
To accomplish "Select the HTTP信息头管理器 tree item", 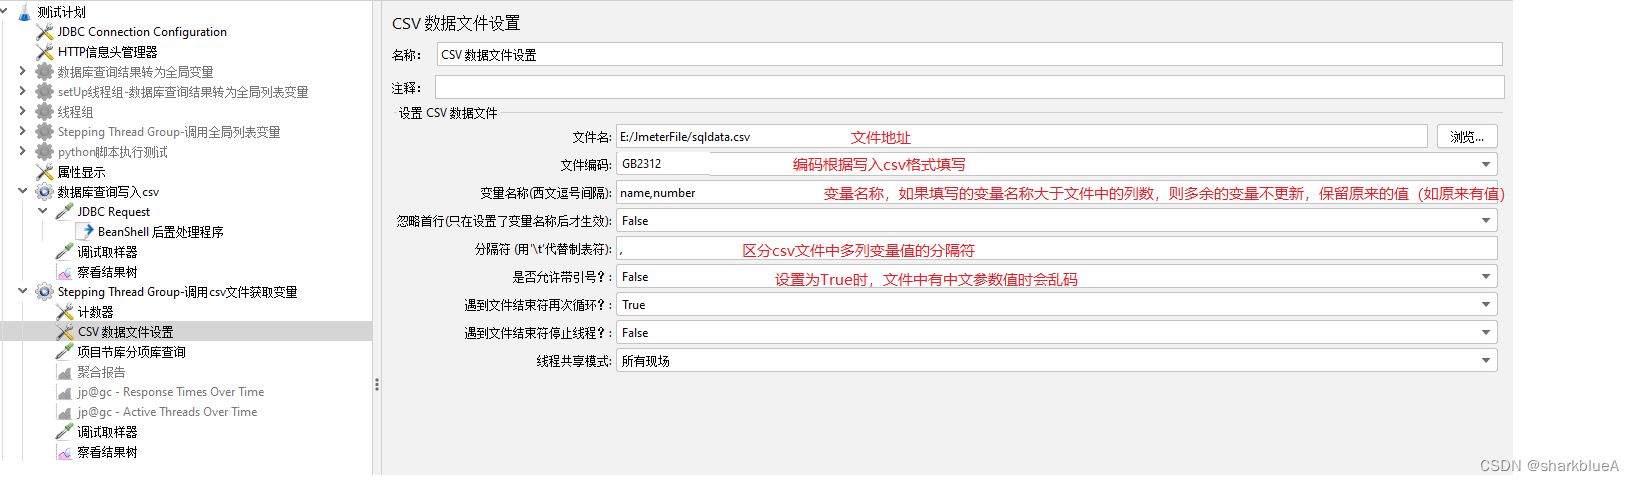I will (108, 52).
